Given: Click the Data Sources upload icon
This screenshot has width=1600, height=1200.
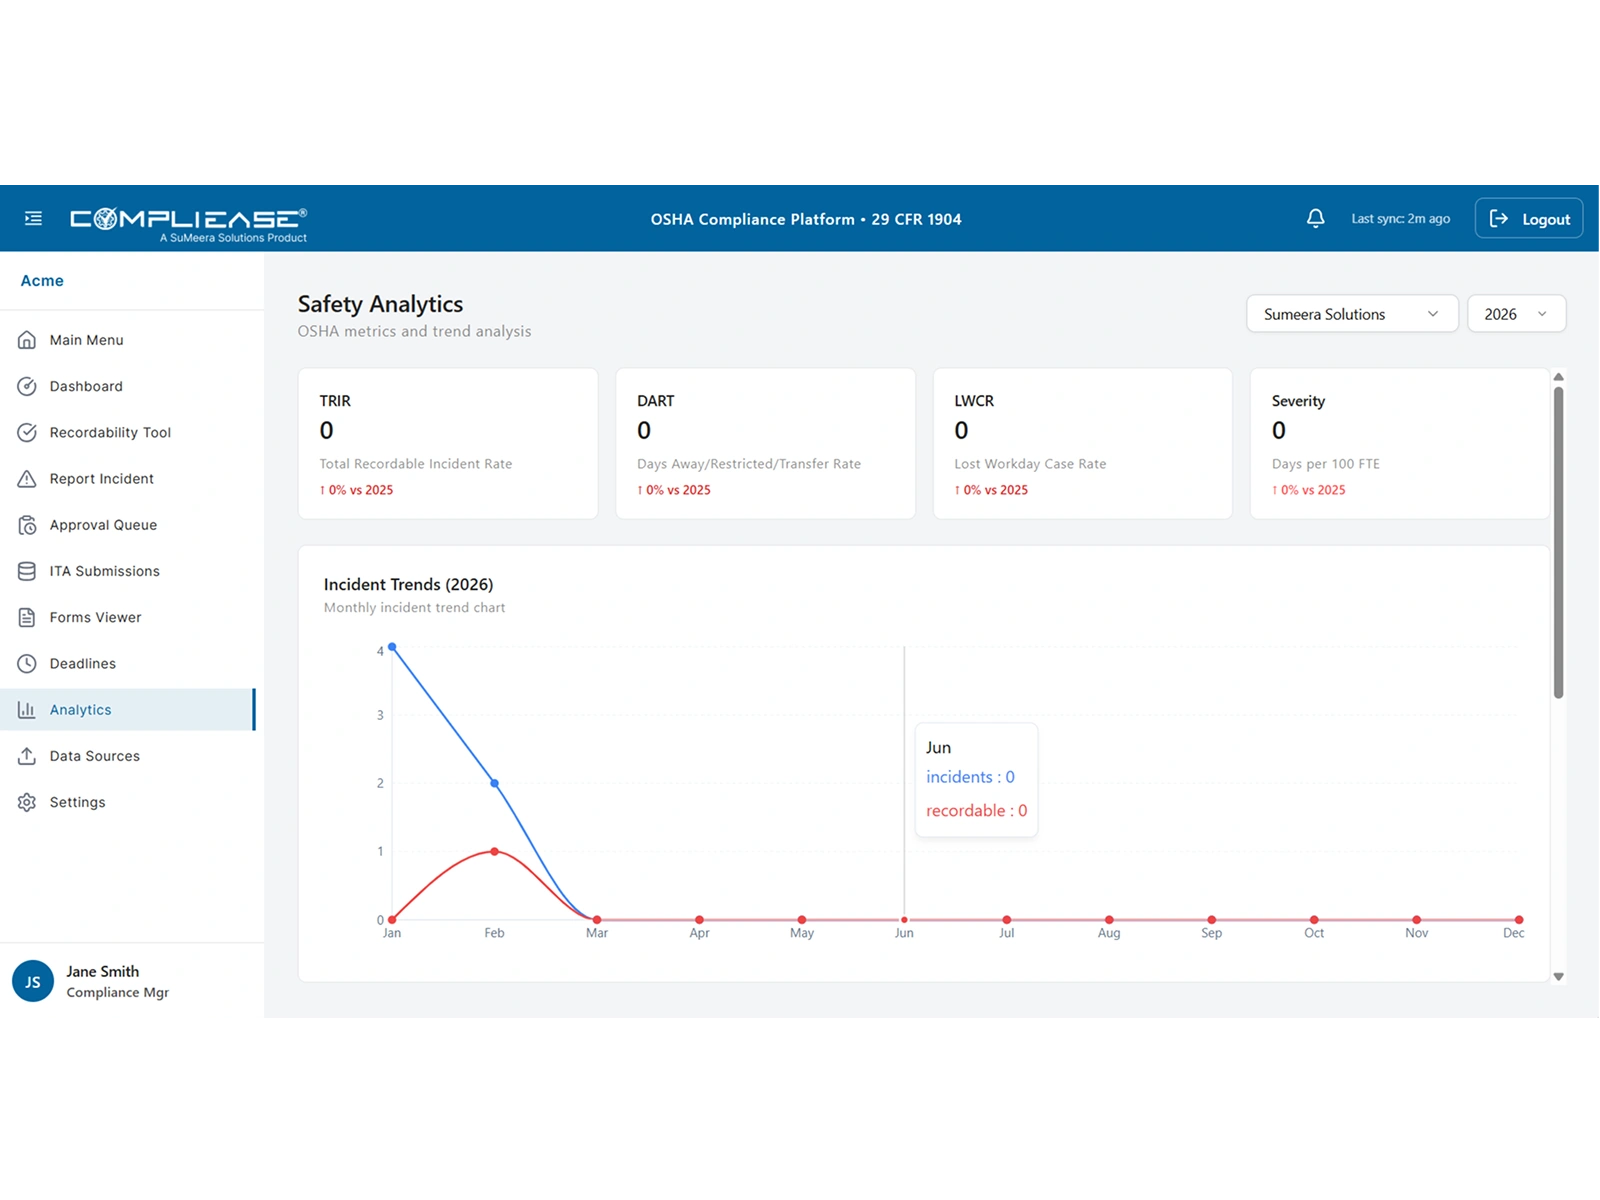Looking at the screenshot, I should pyautogui.click(x=27, y=755).
